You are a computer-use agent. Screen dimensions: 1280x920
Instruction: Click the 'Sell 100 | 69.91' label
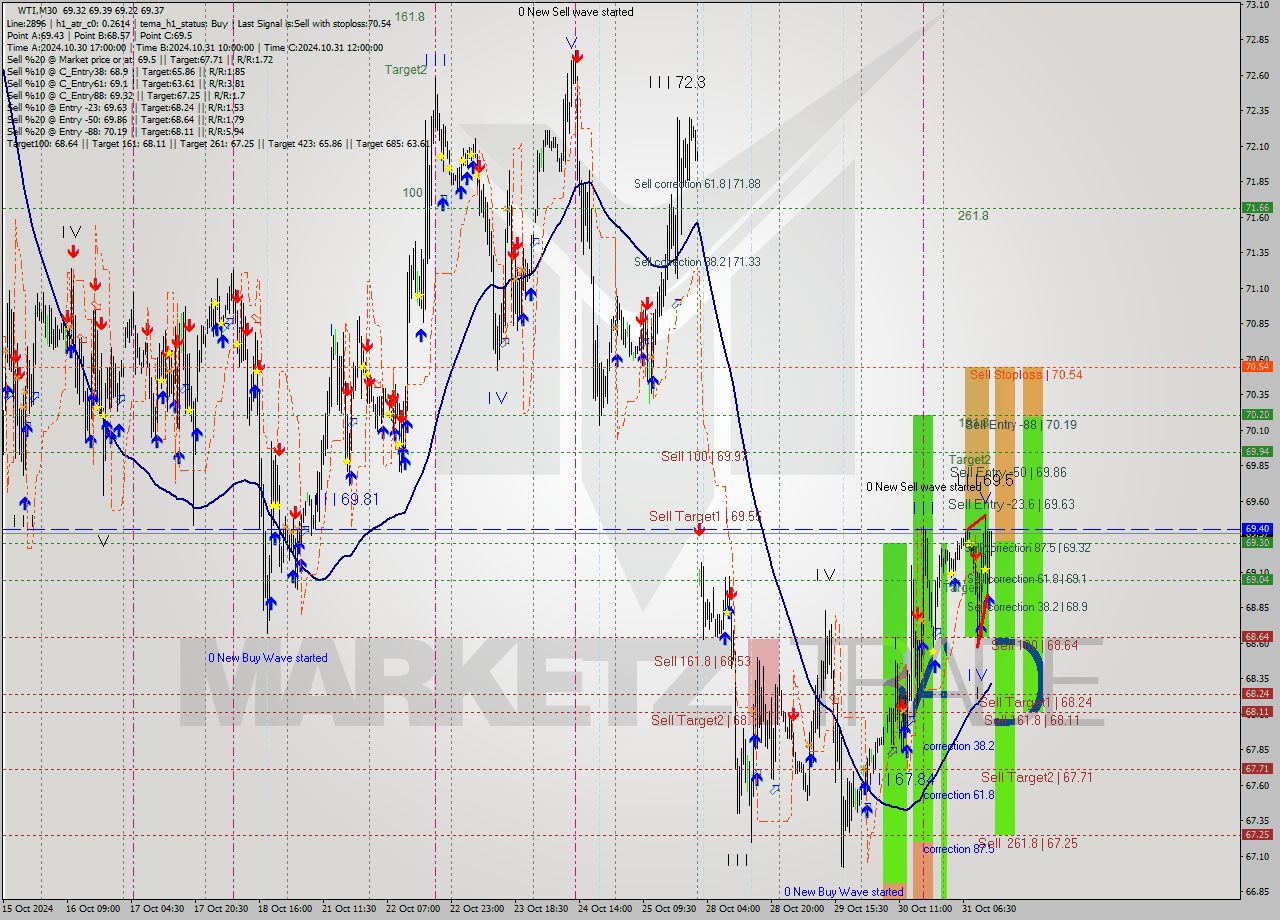pos(704,456)
